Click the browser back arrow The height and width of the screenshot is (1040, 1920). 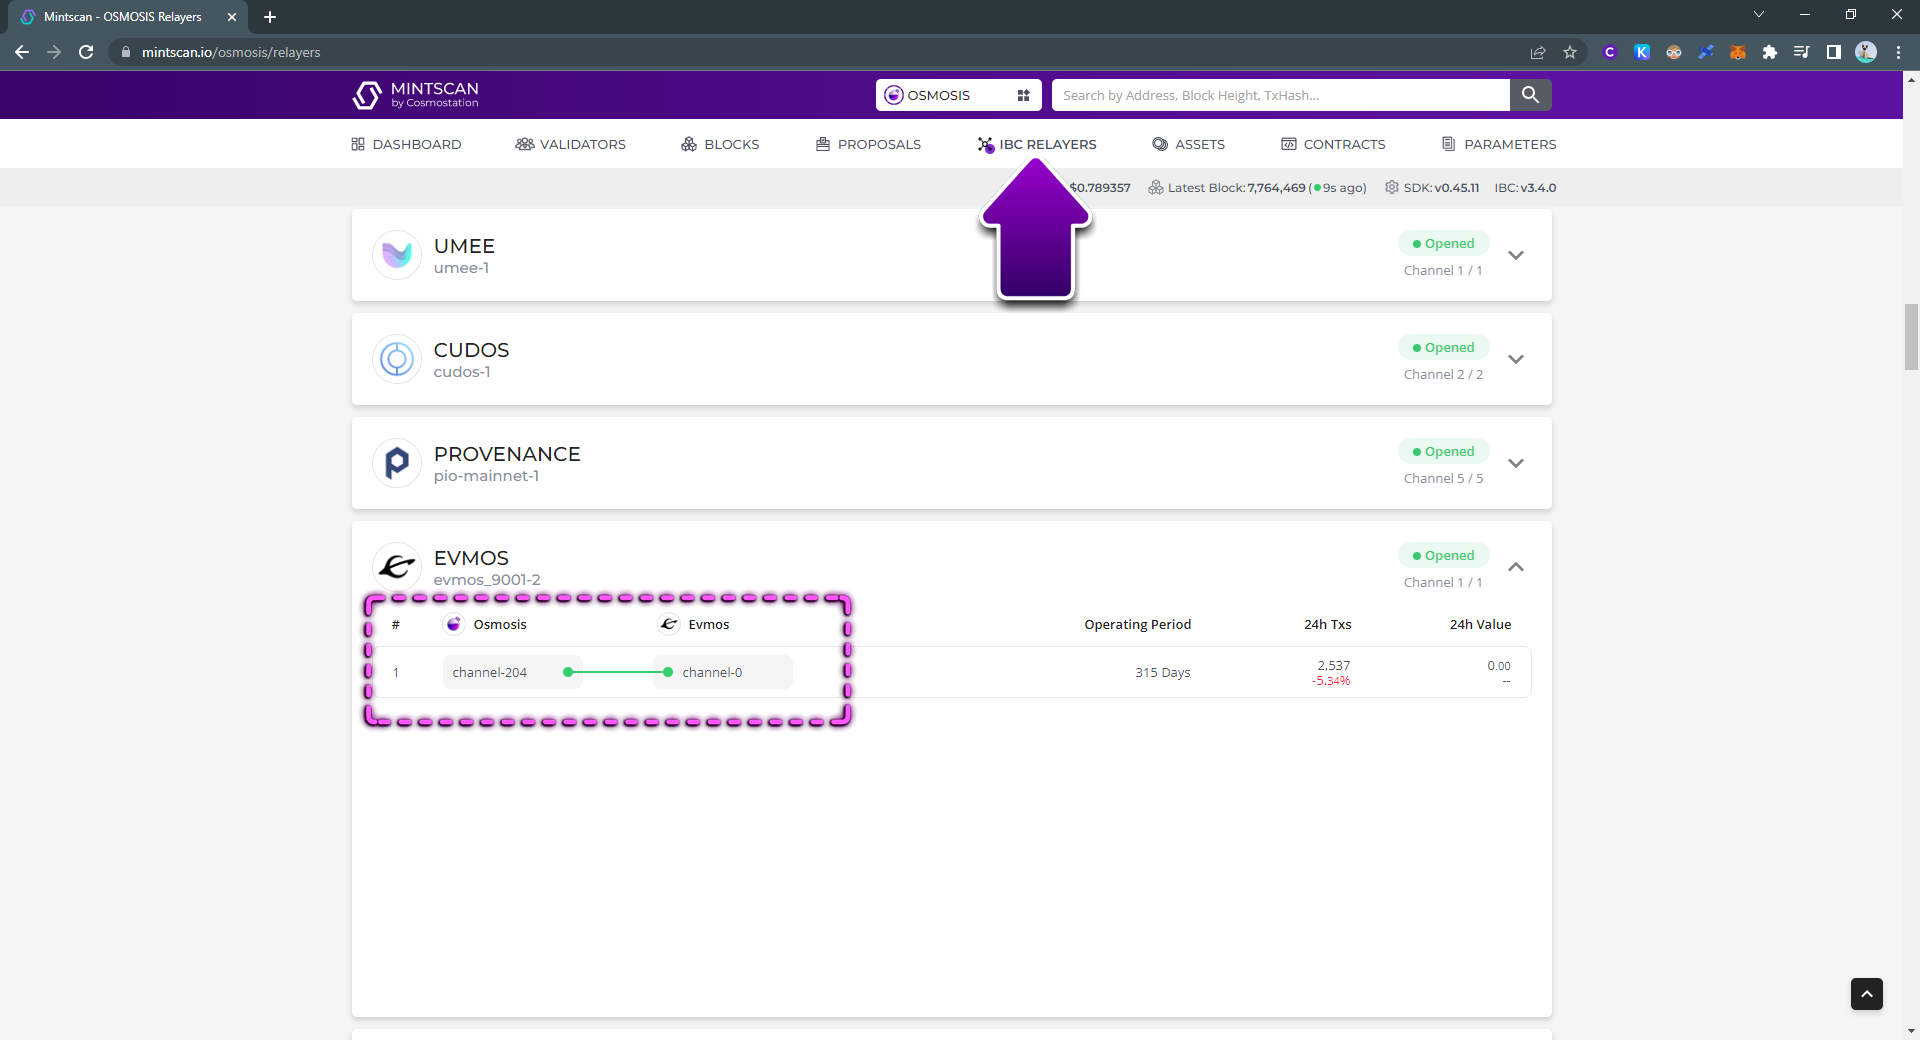tap(22, 52)
